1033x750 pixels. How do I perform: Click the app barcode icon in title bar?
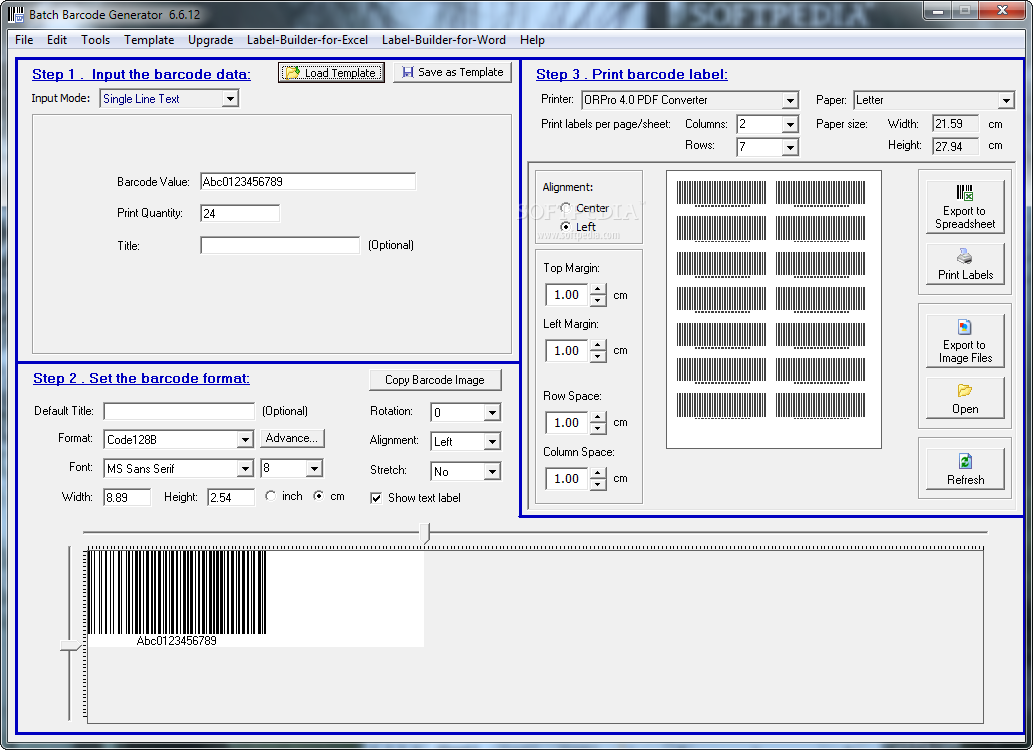[16, 14]
